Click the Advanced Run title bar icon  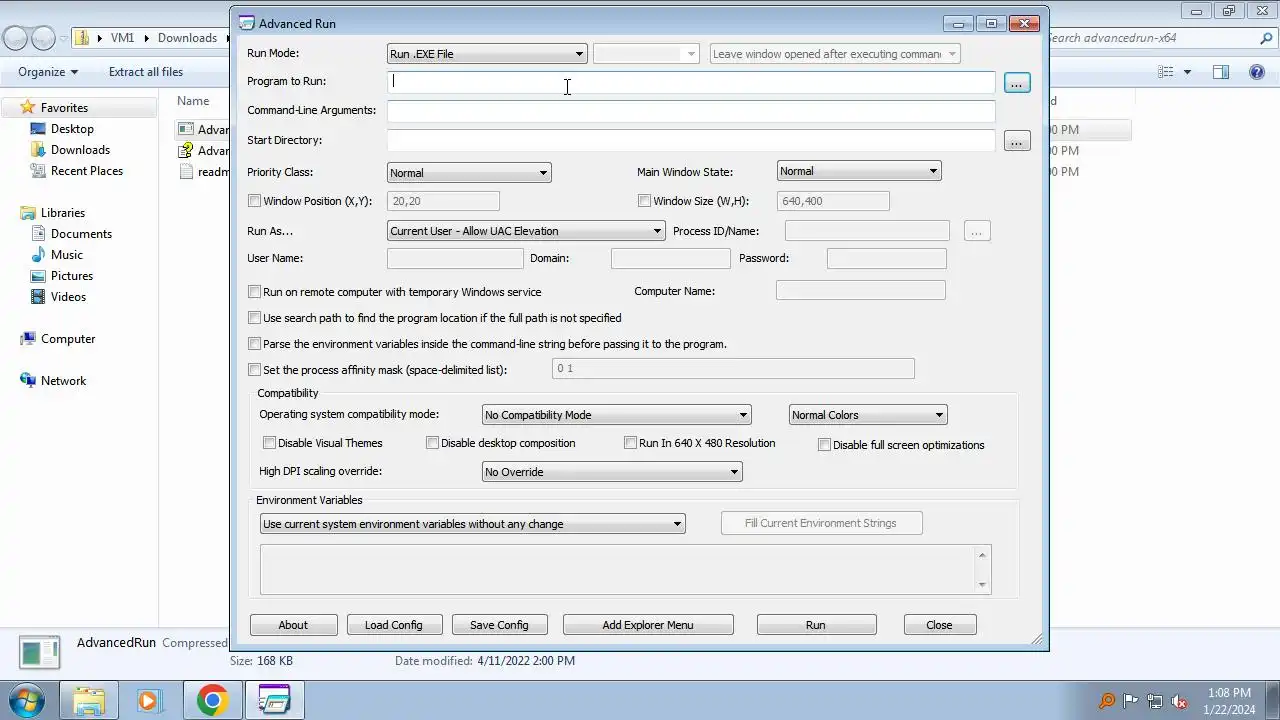[x=246, y=23]
